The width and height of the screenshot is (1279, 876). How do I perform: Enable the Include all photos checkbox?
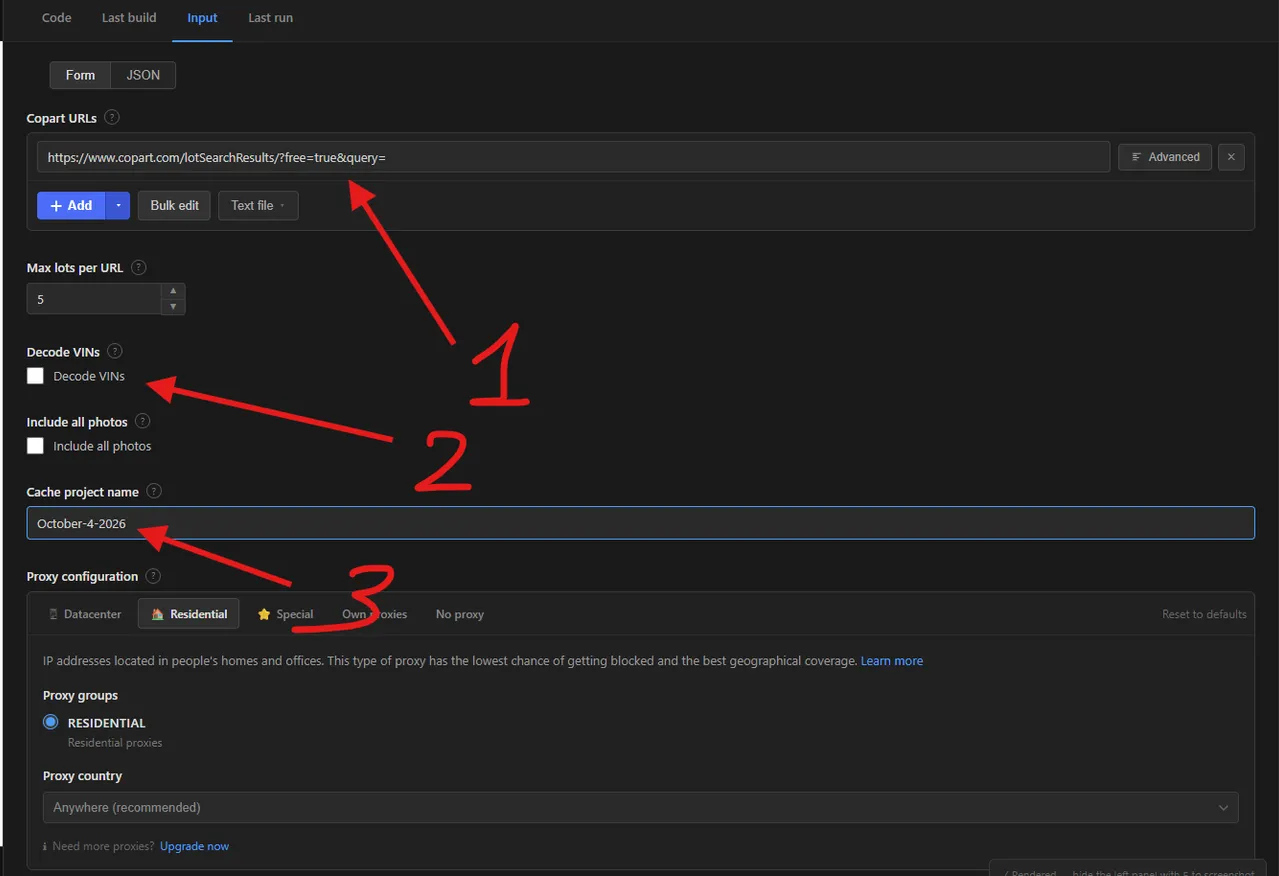point(36,446)
